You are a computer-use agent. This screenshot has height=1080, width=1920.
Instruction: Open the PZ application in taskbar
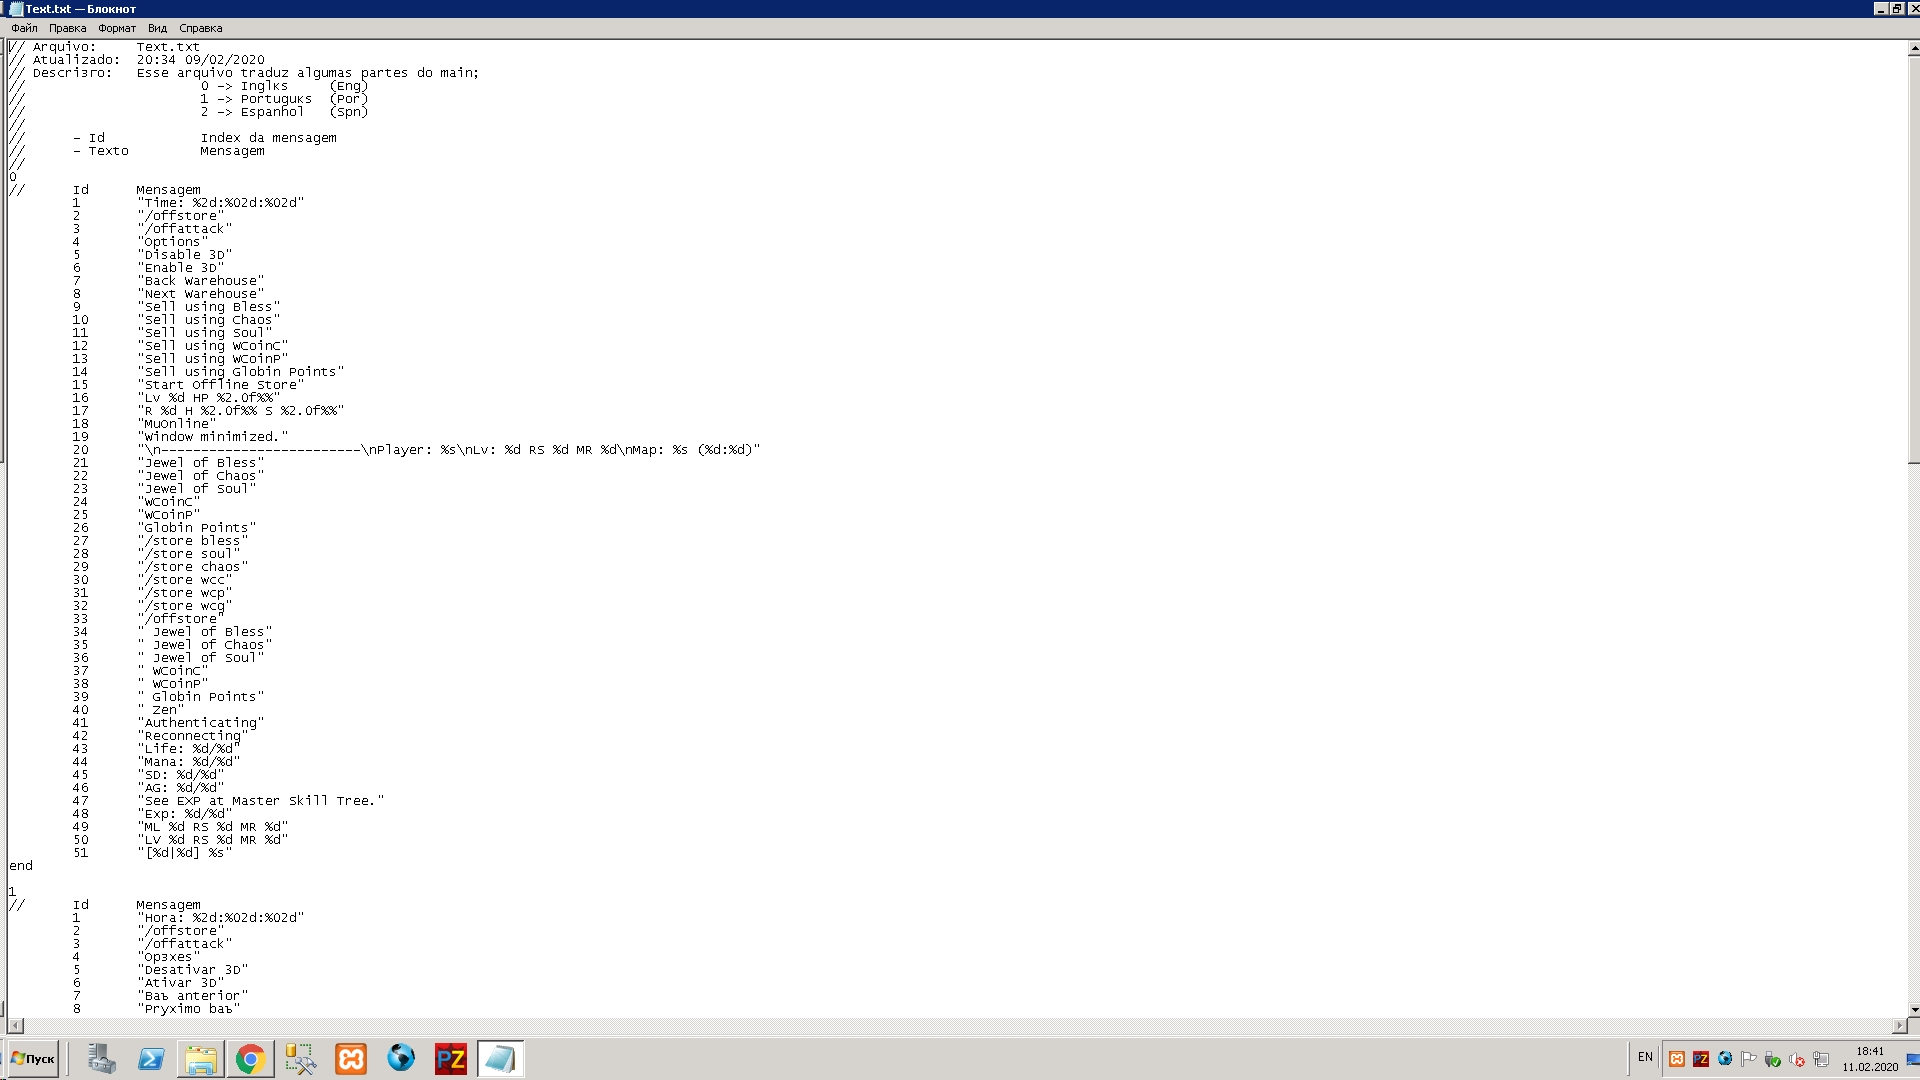[x=451, y=1058]
